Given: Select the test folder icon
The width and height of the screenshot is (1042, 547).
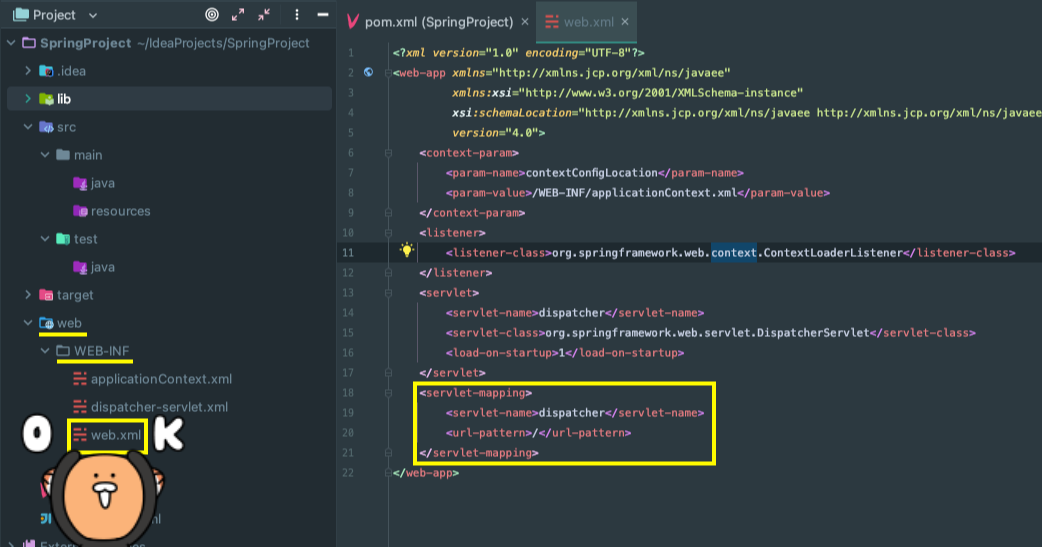Looking at the screenshot, I should 63,239.
